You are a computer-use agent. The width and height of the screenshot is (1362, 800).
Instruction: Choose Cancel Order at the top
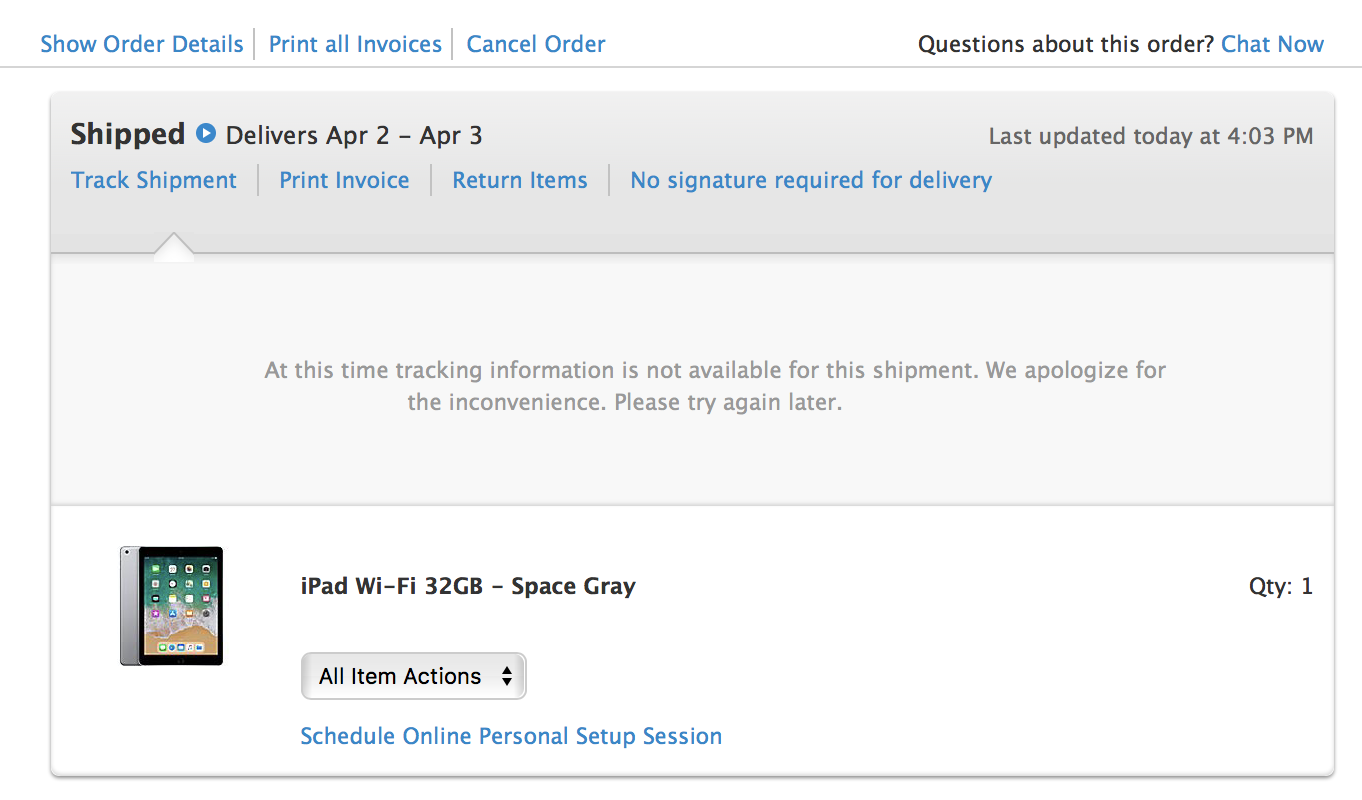pos(536,45)
